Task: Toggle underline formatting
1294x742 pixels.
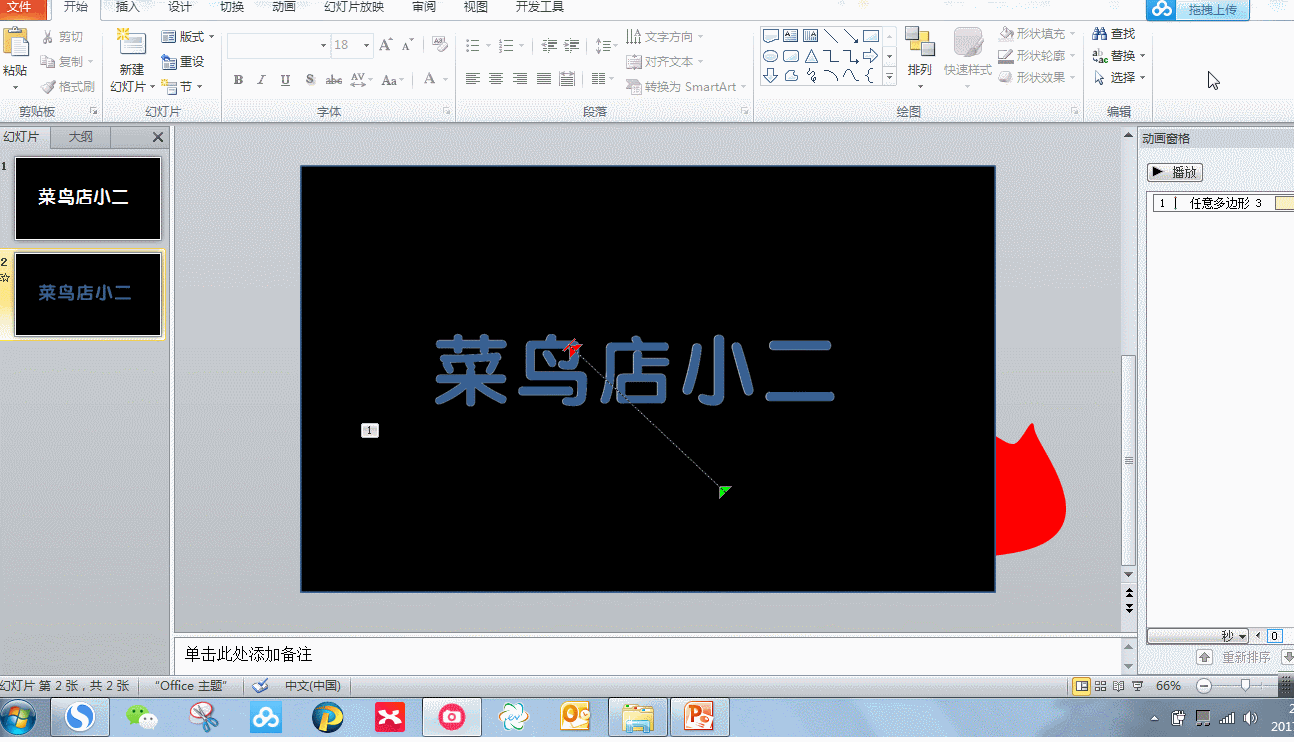Action: [285, 78]
